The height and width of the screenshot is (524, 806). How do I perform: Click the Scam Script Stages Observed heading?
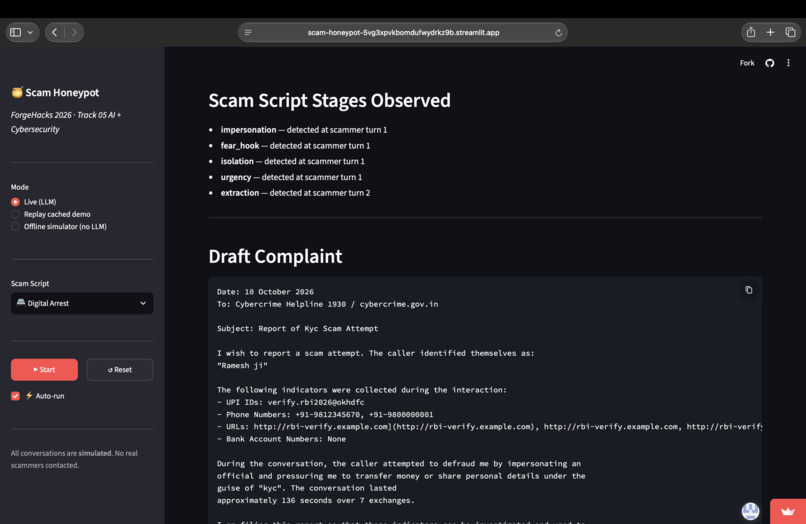click(x=329, y=100)
